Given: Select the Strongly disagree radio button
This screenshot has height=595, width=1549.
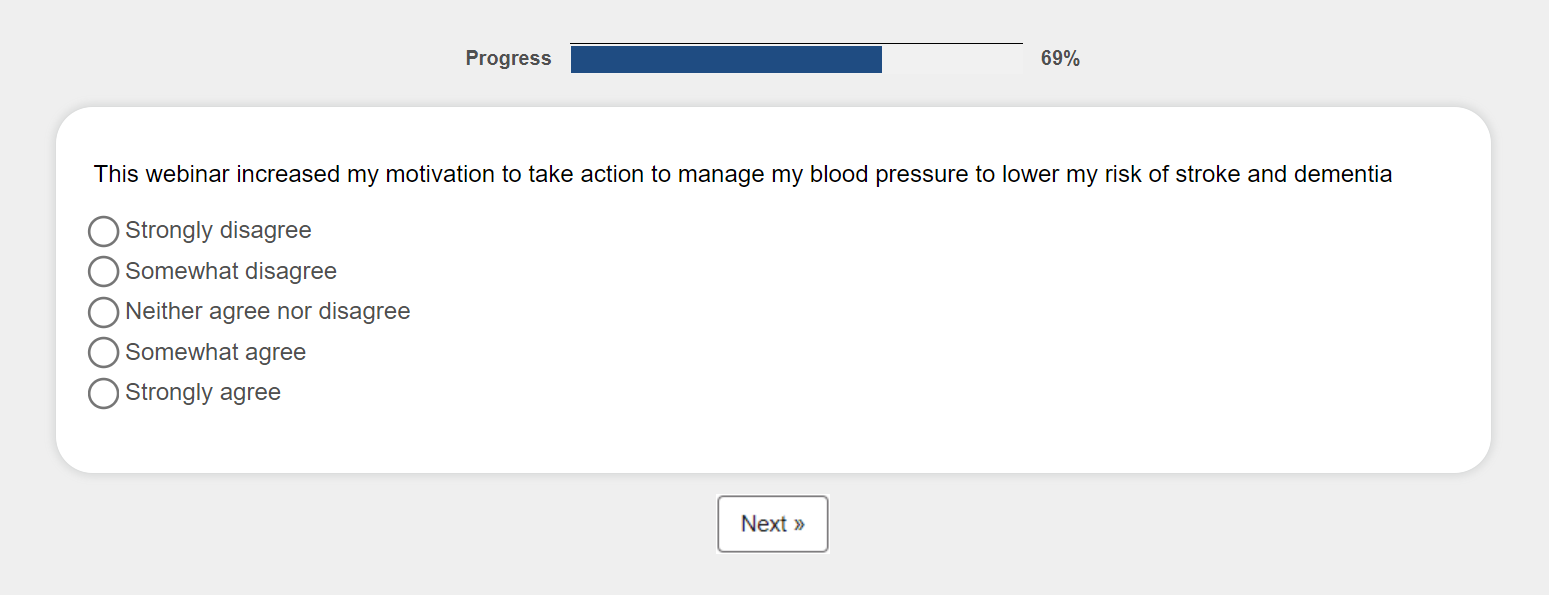Looking at the screenshot, I should (x=103, y=231).
